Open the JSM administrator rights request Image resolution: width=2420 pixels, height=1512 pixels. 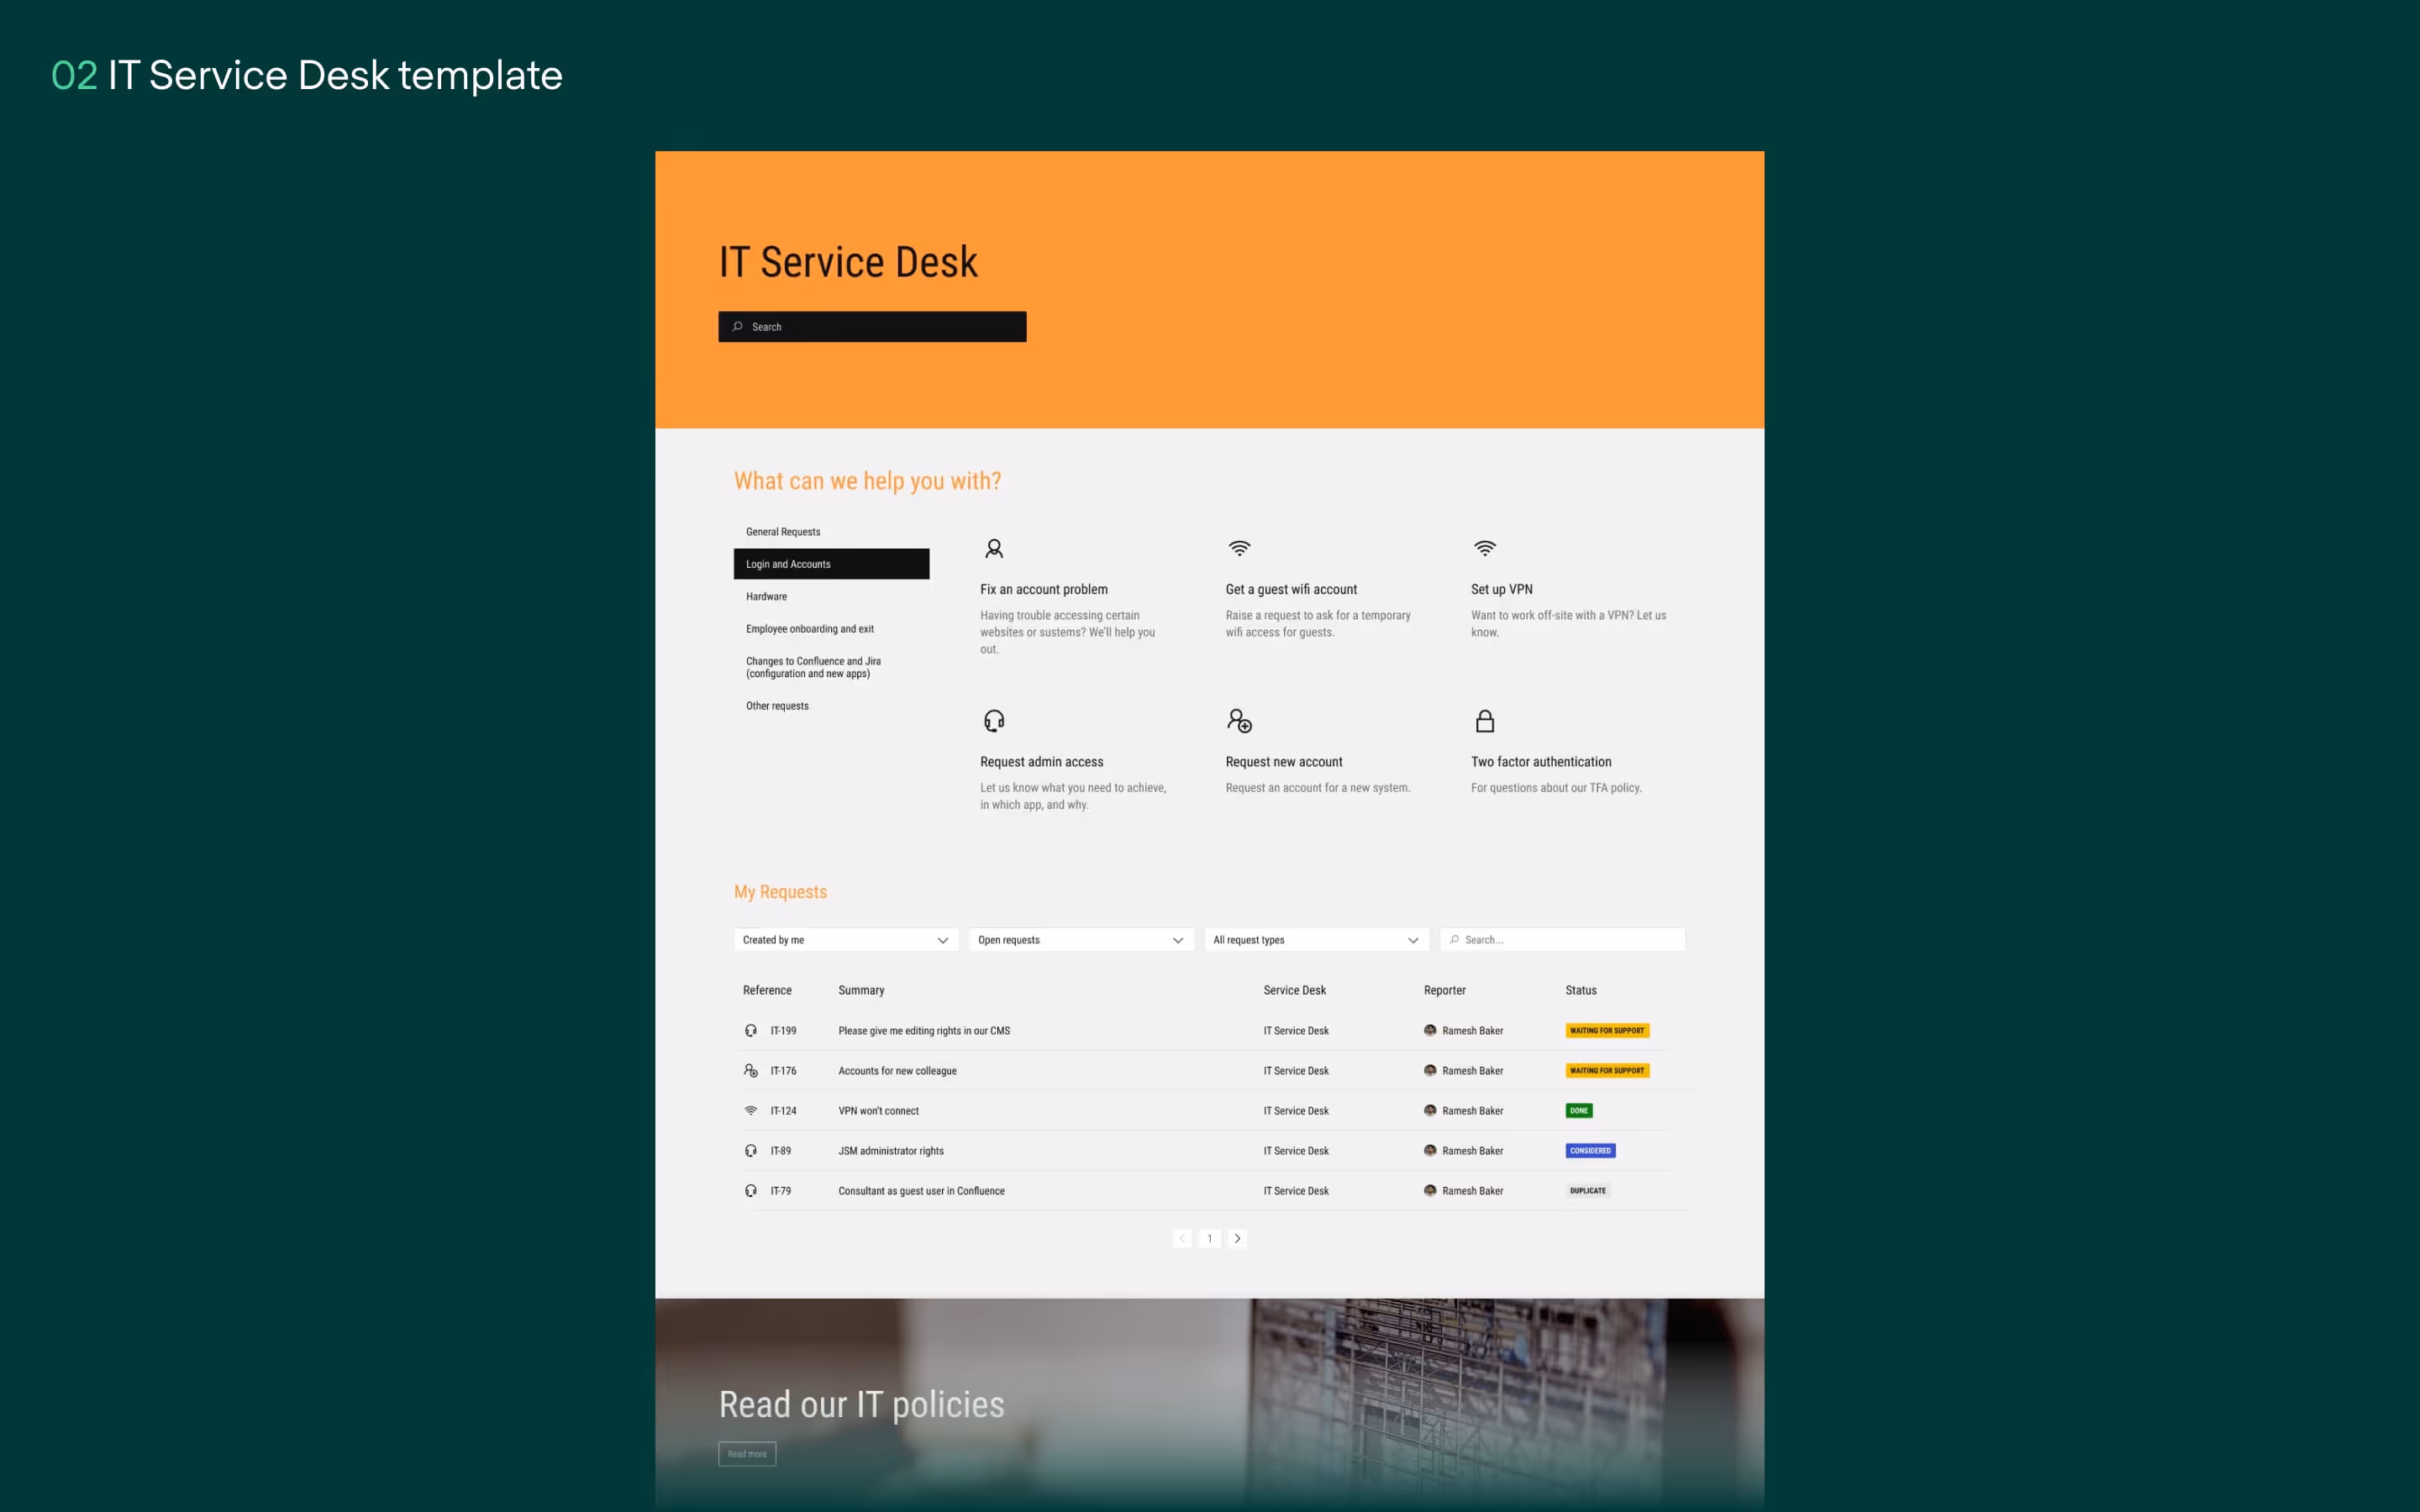pyautogui.click(x=891, y=1151)
